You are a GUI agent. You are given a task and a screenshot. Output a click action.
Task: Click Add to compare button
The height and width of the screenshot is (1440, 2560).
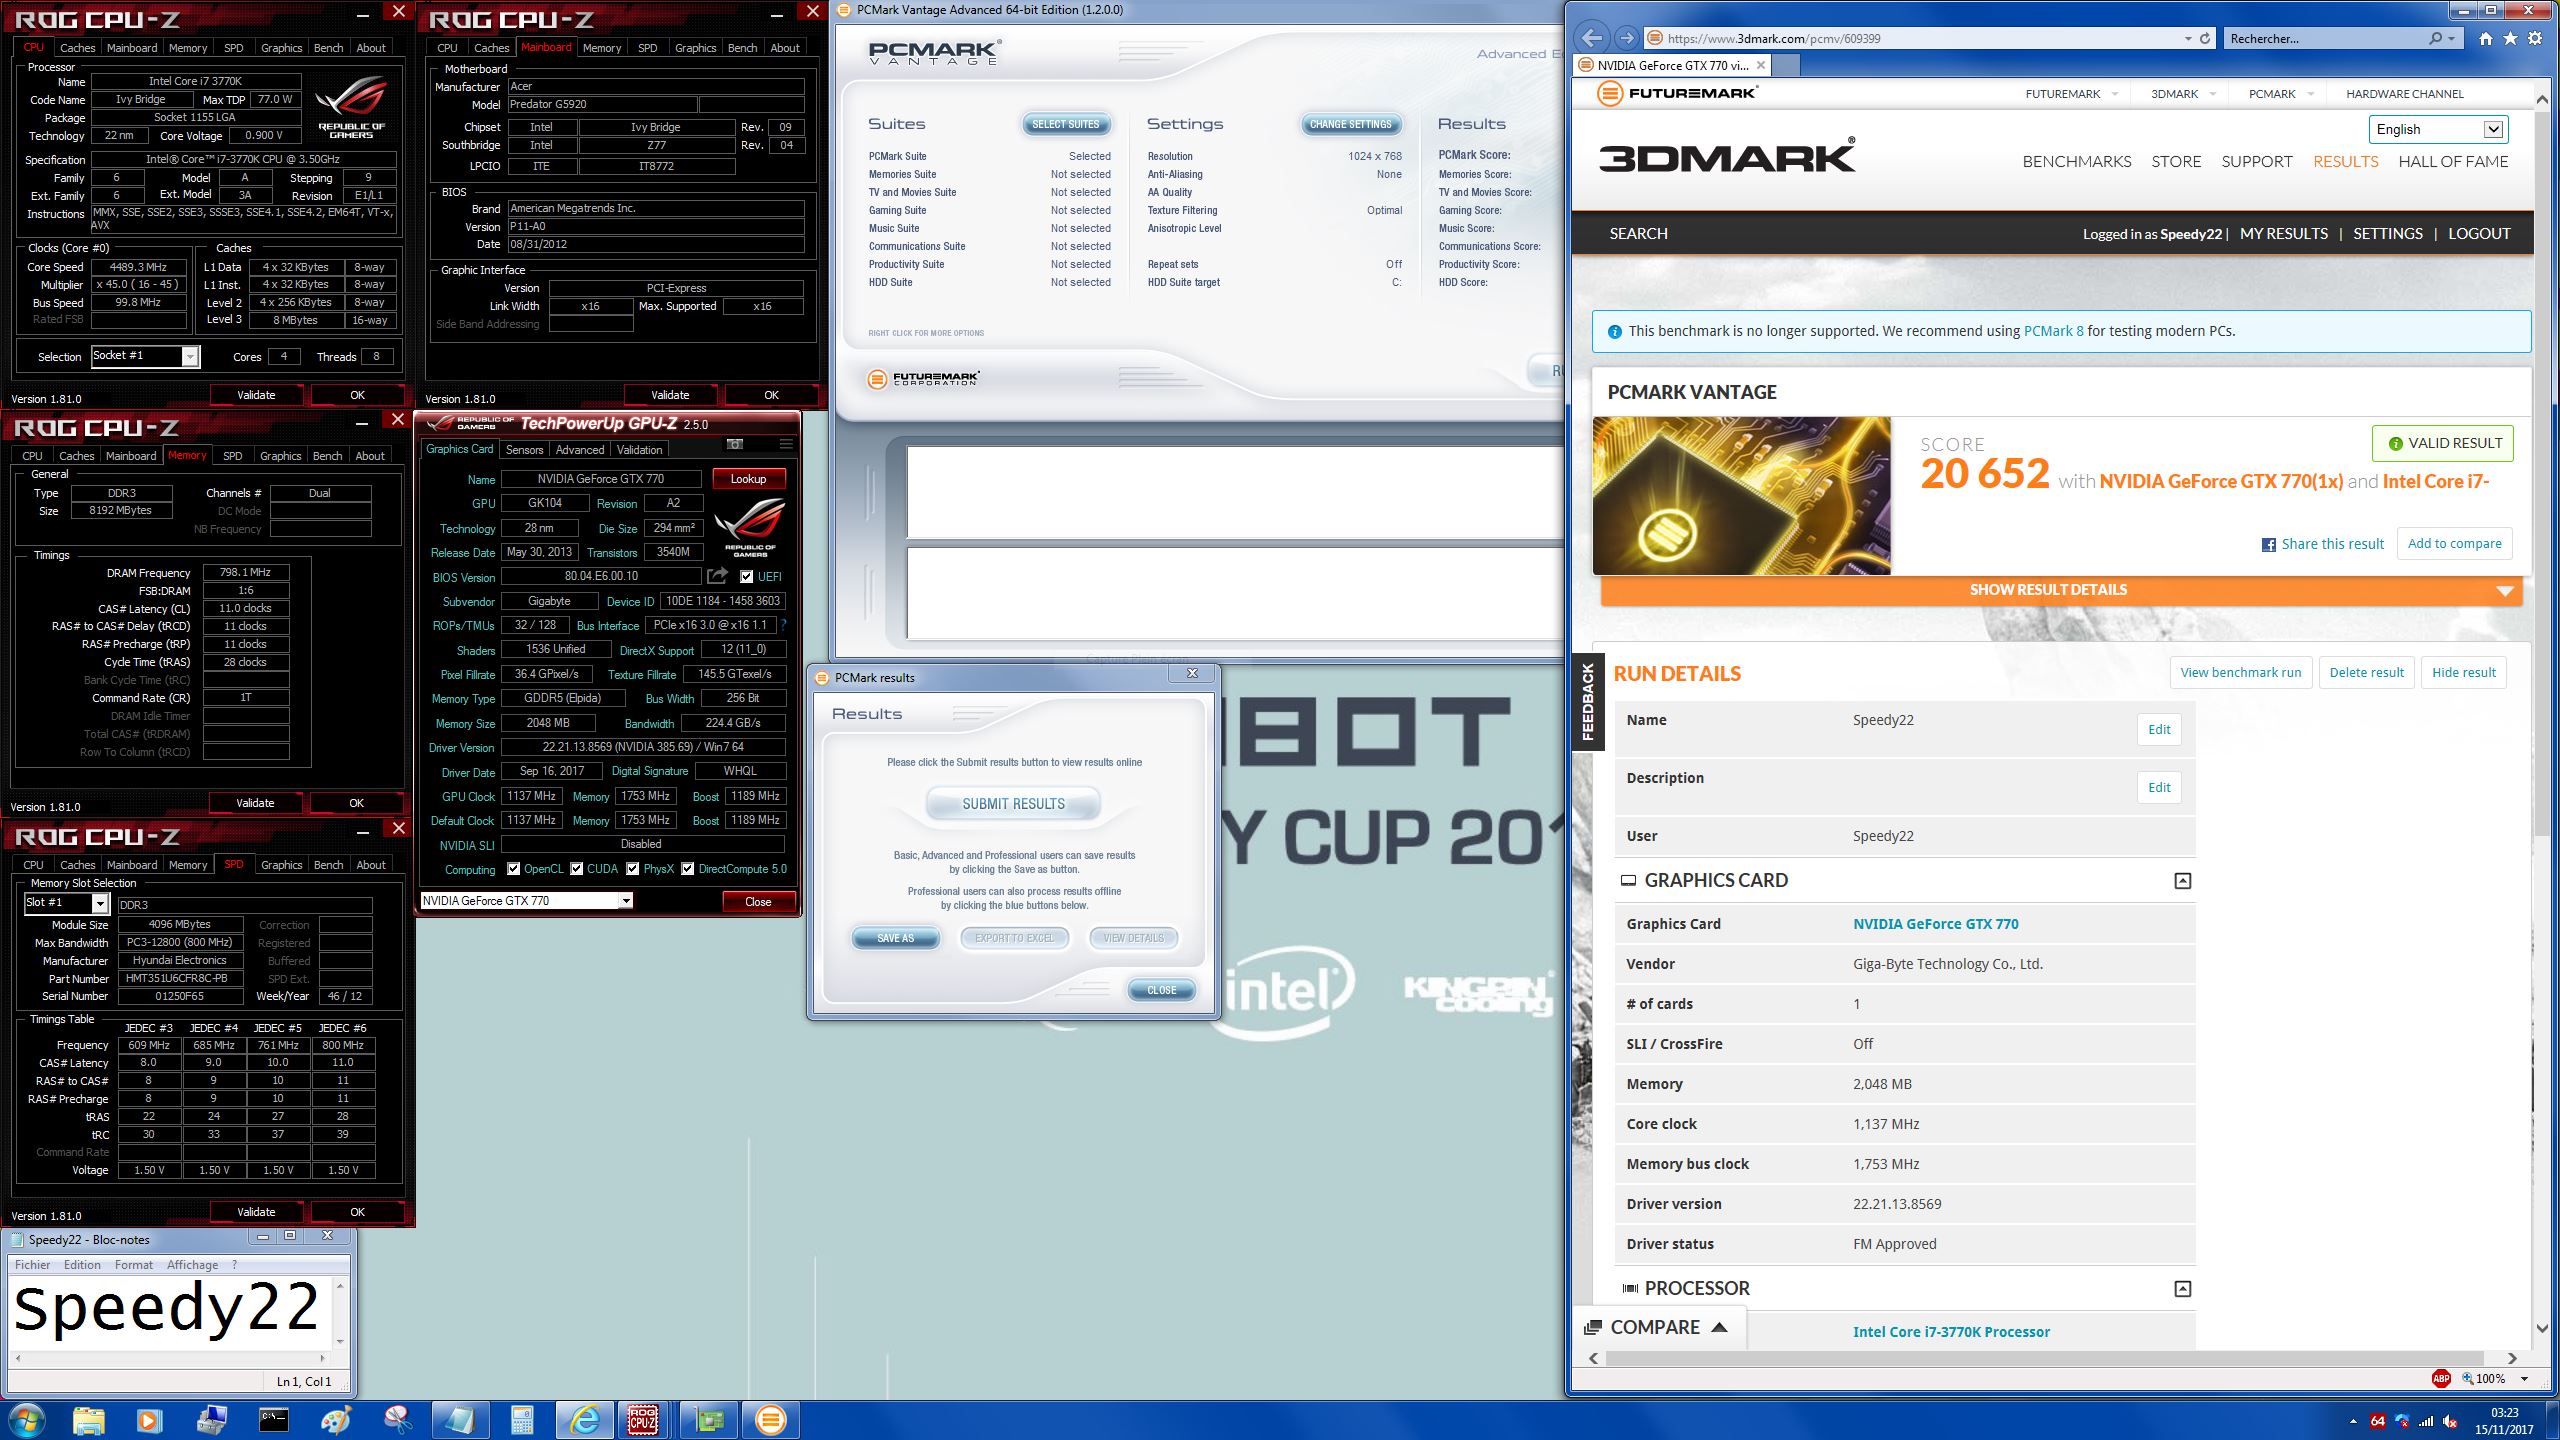coord(2454,544)
